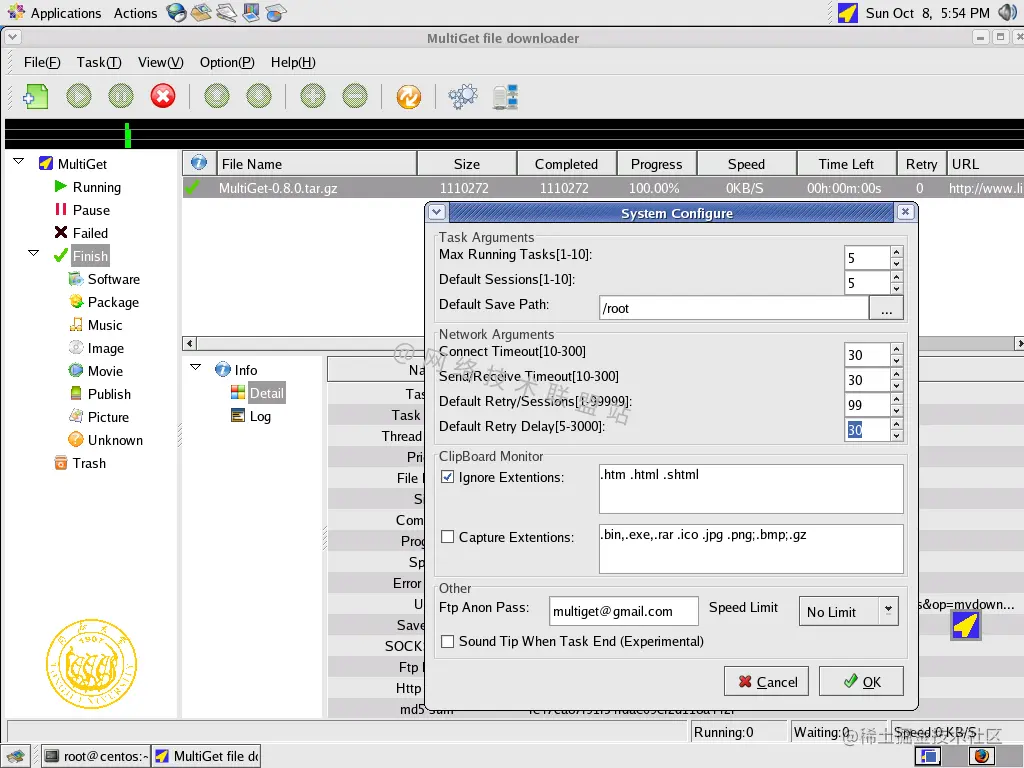The image size is (1024, 768).
Task: Add thread with plus toolbar icon
Action: pos(313,97)
